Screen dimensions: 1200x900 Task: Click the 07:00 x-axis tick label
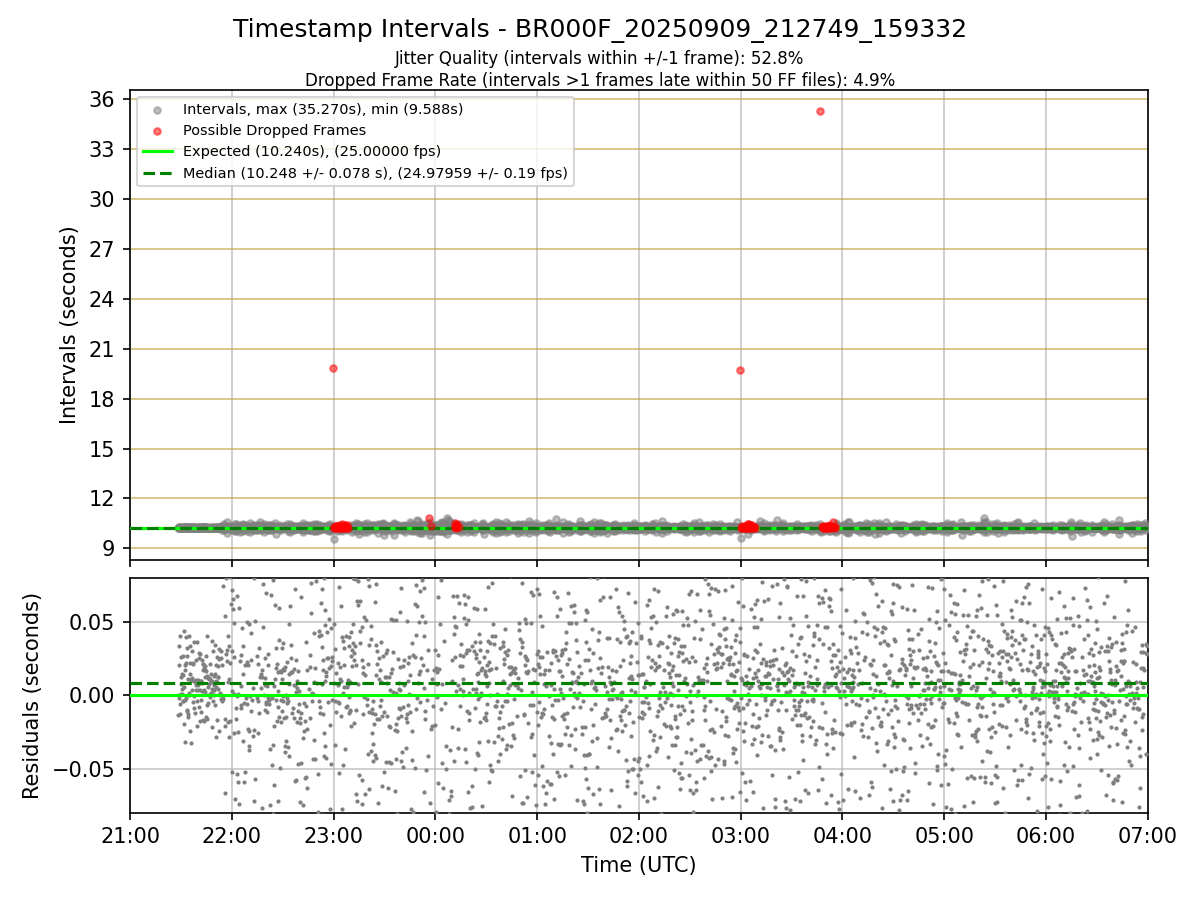point(1147,835)
